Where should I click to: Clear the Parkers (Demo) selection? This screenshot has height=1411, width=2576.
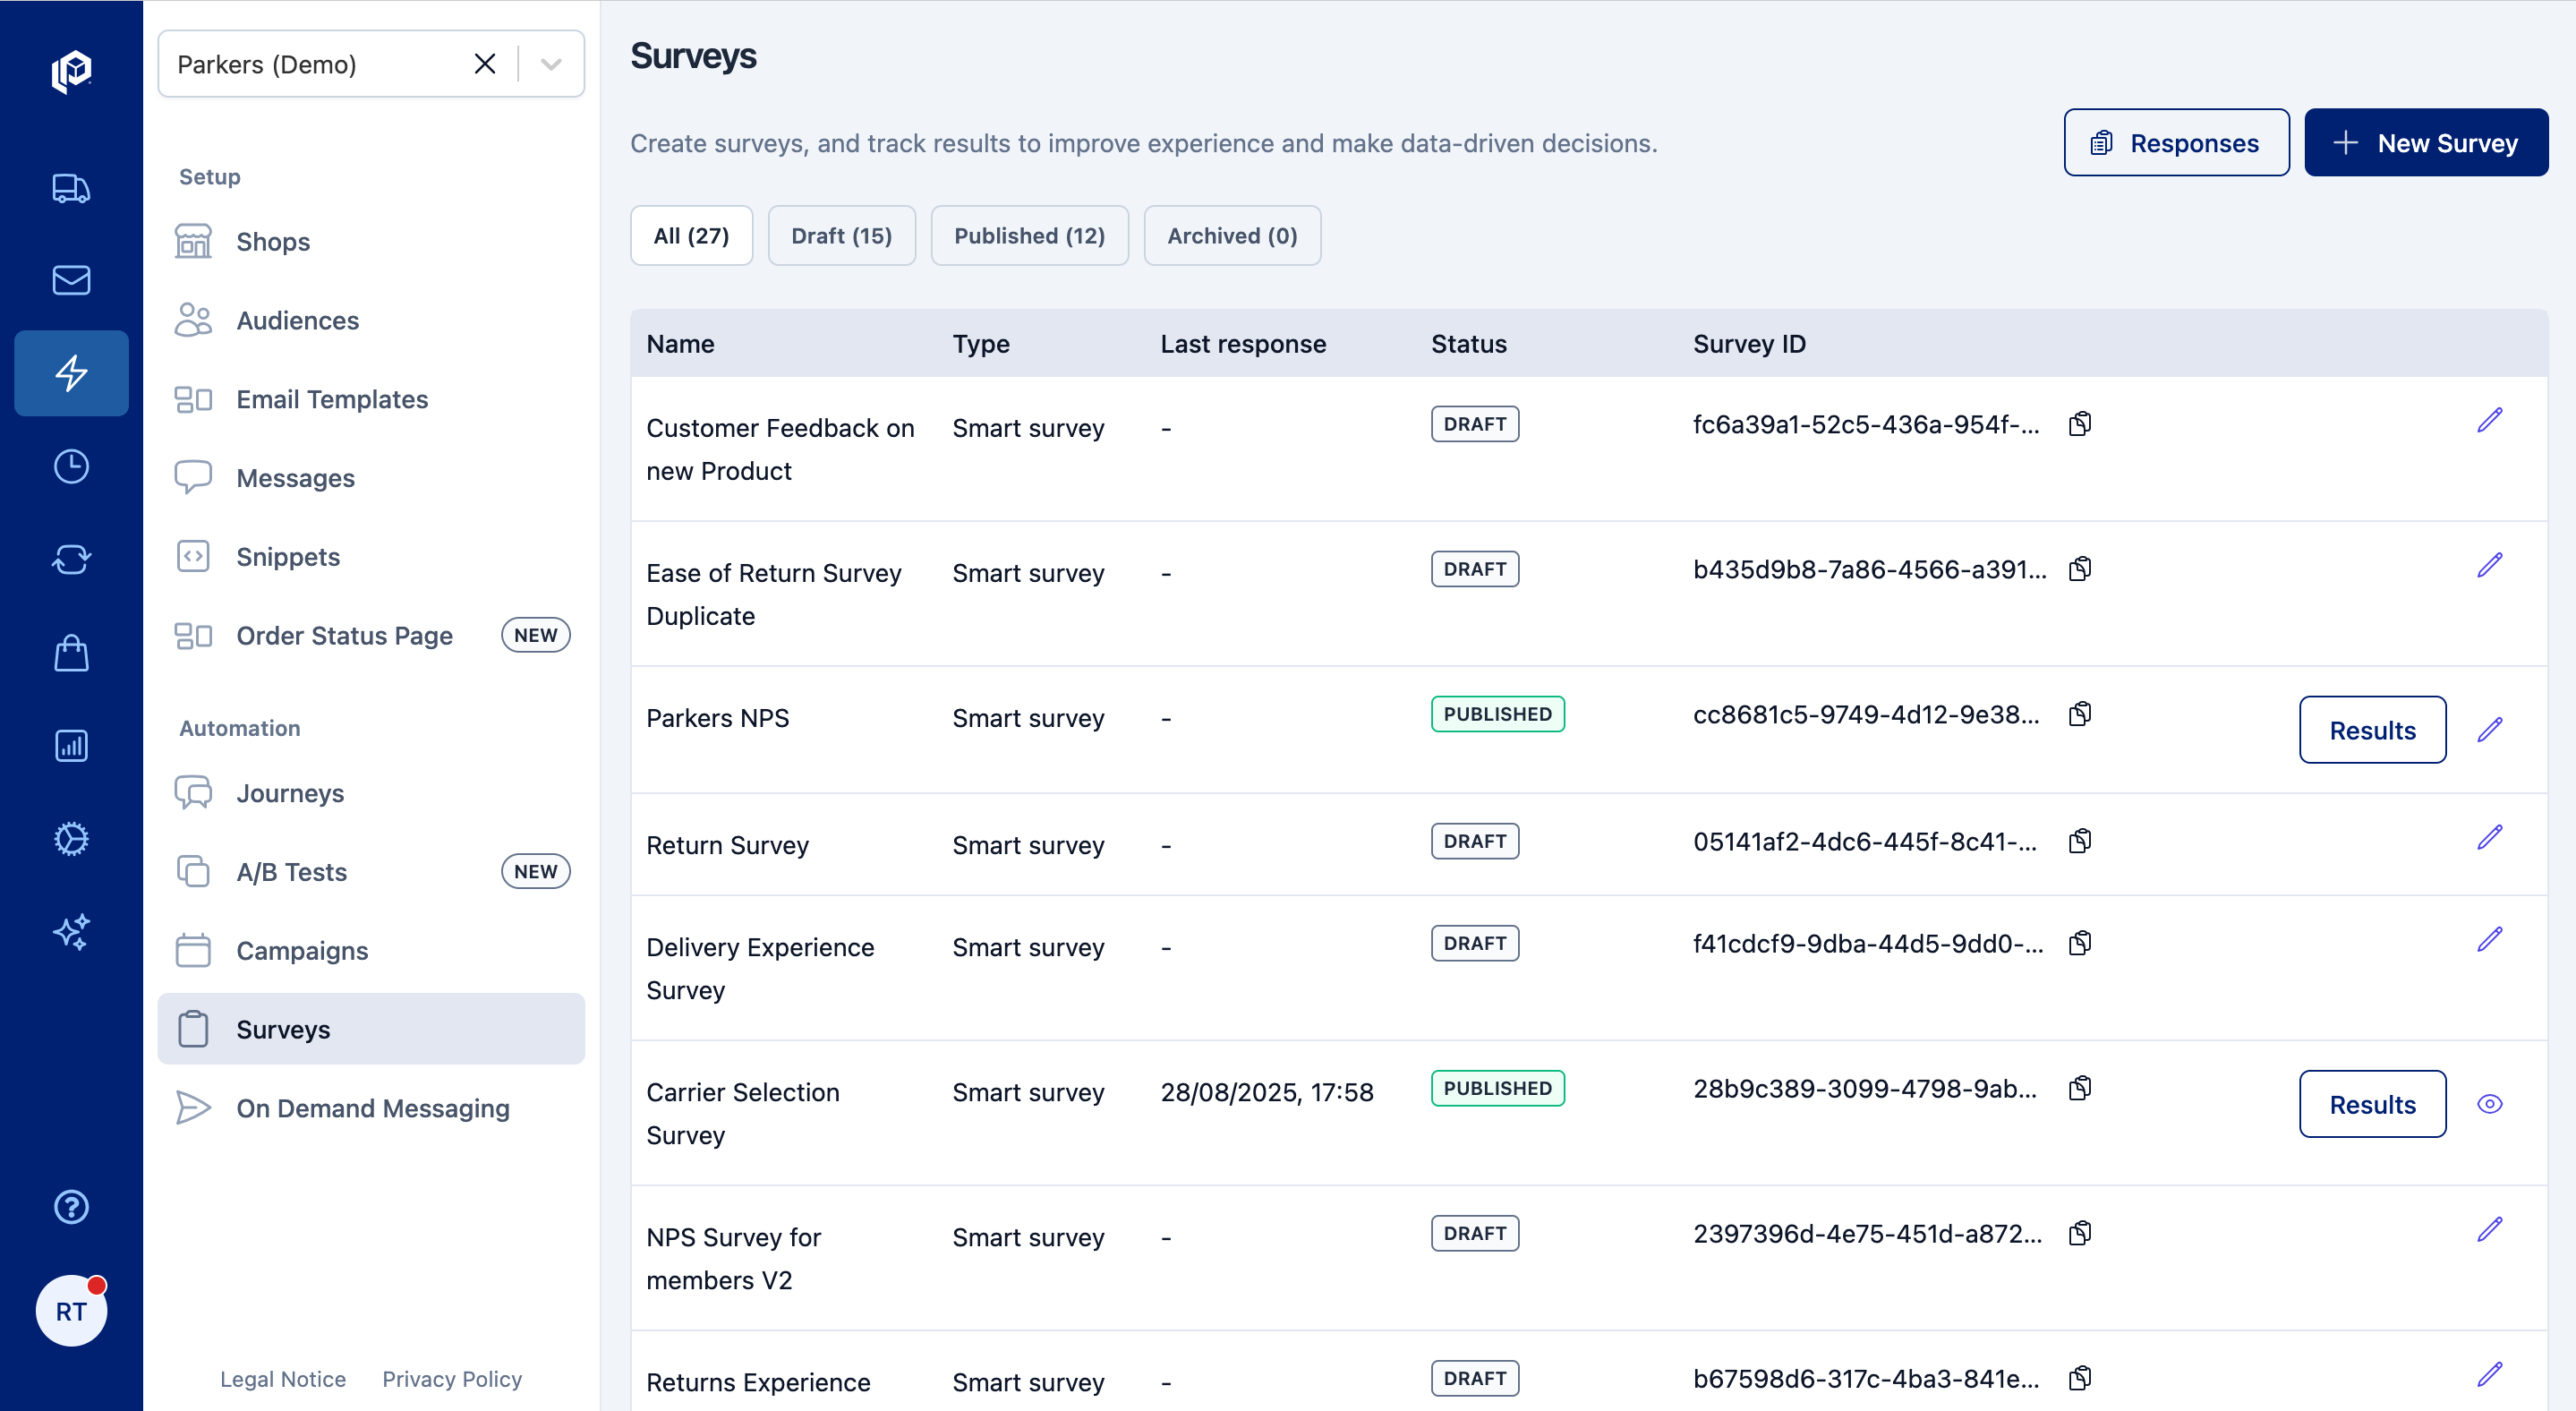pyautogui.click(x=485, y=64)
